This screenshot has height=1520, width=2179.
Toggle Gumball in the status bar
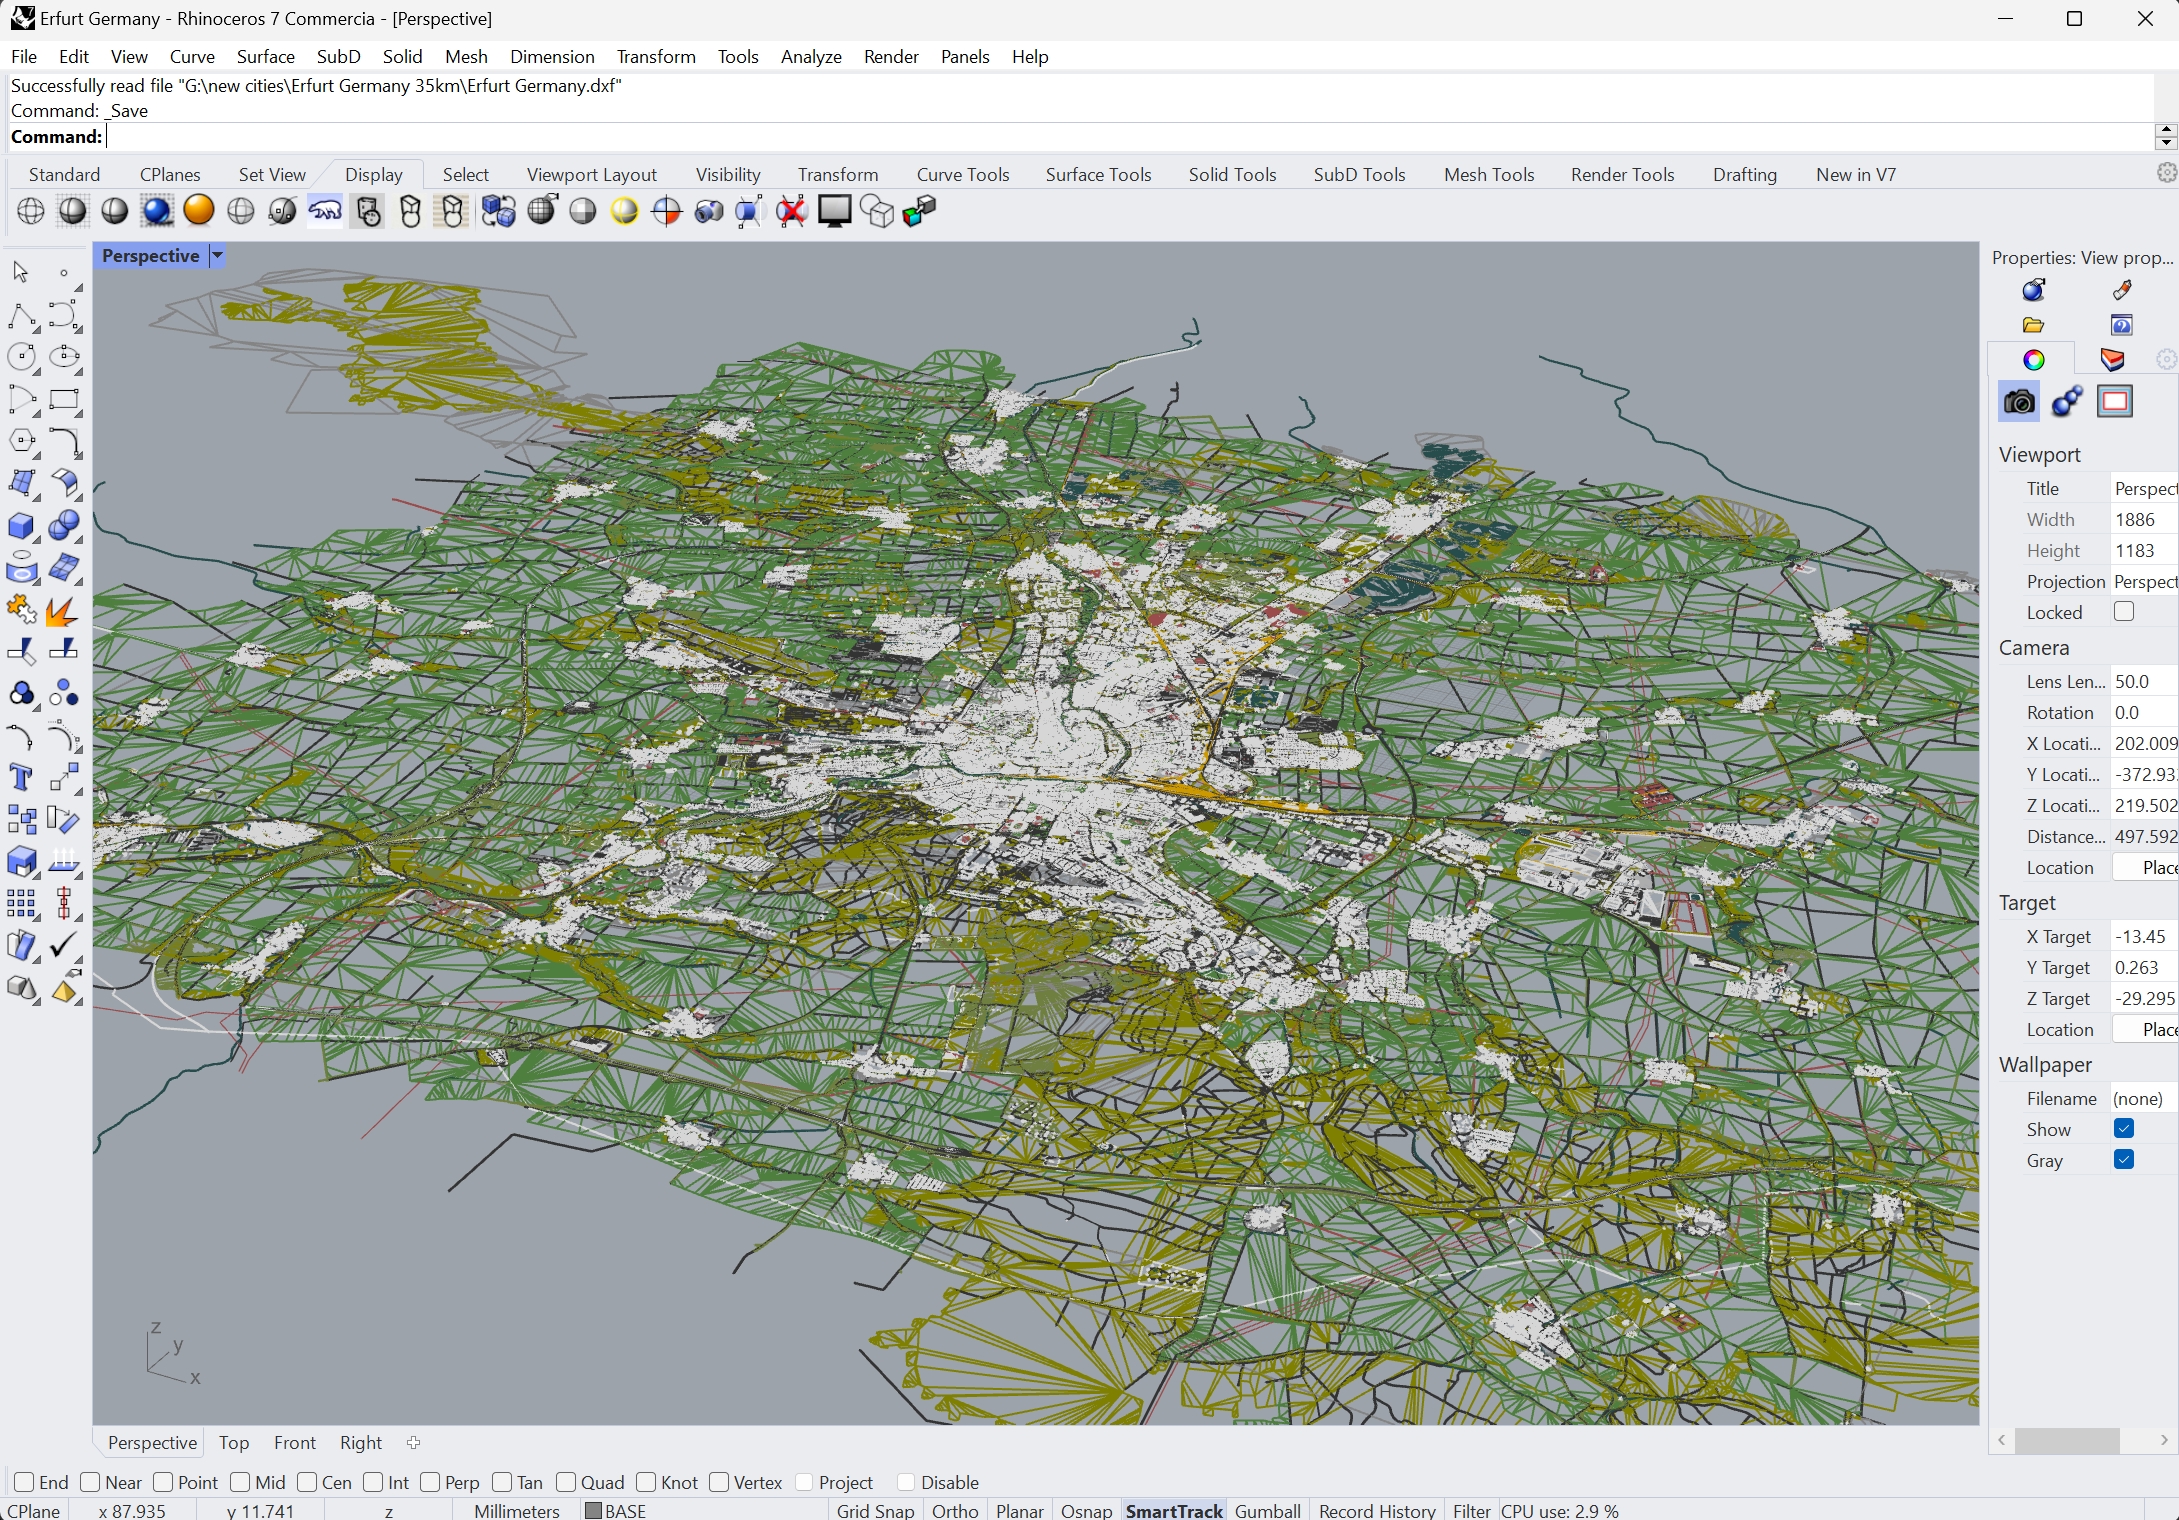click(x=1267, y=1510)
